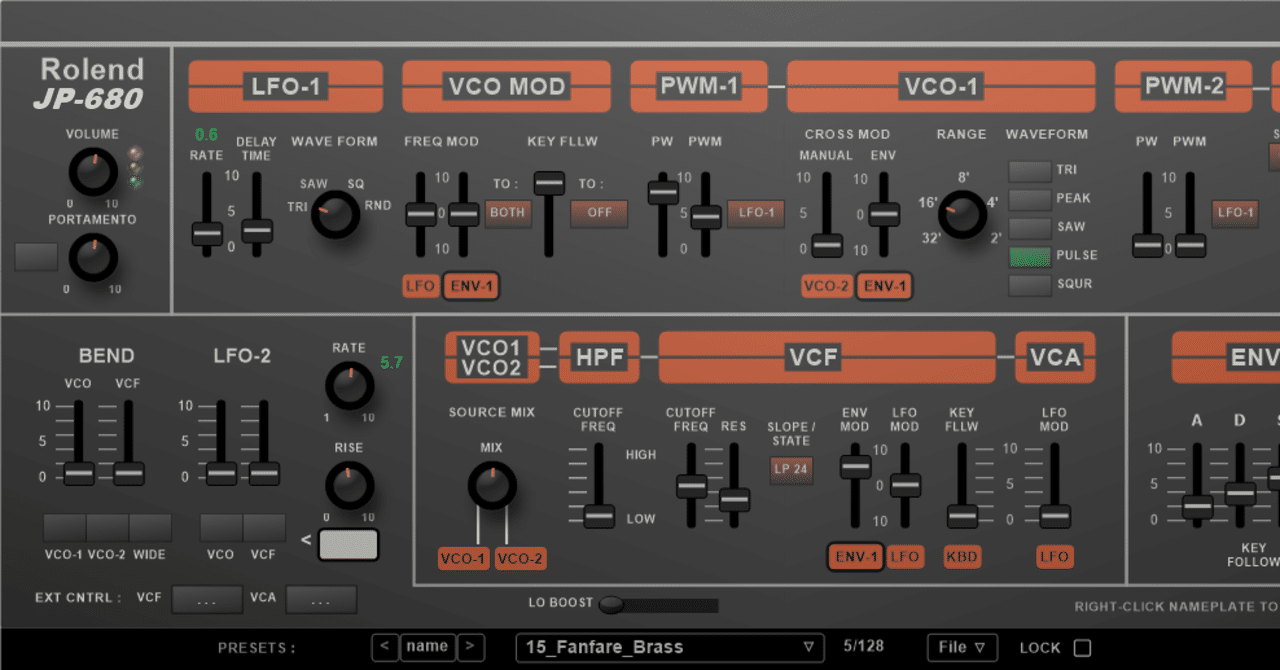Open the EXT CNTRL VCA selector

[321, 599]
